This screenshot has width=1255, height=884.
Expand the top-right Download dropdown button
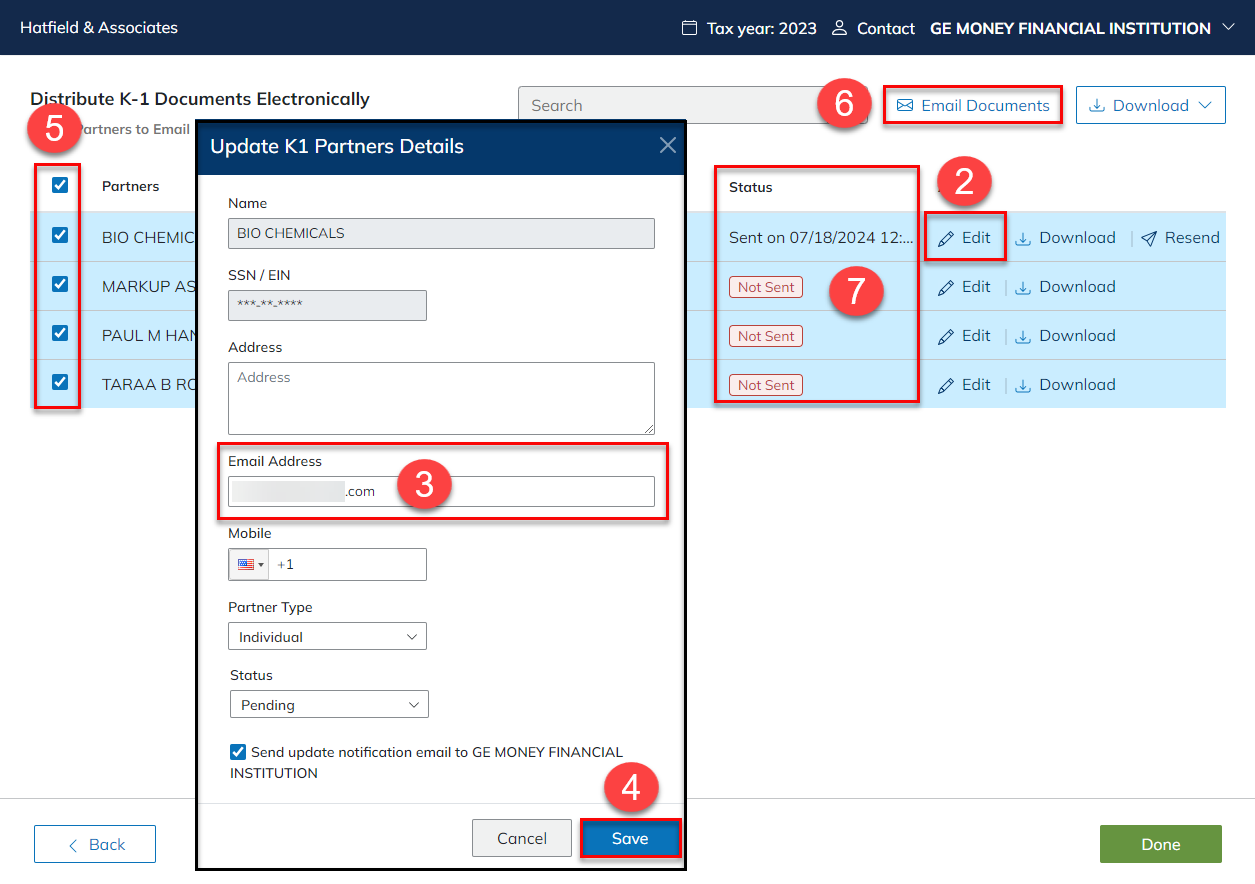click(x=1150, y=105)
